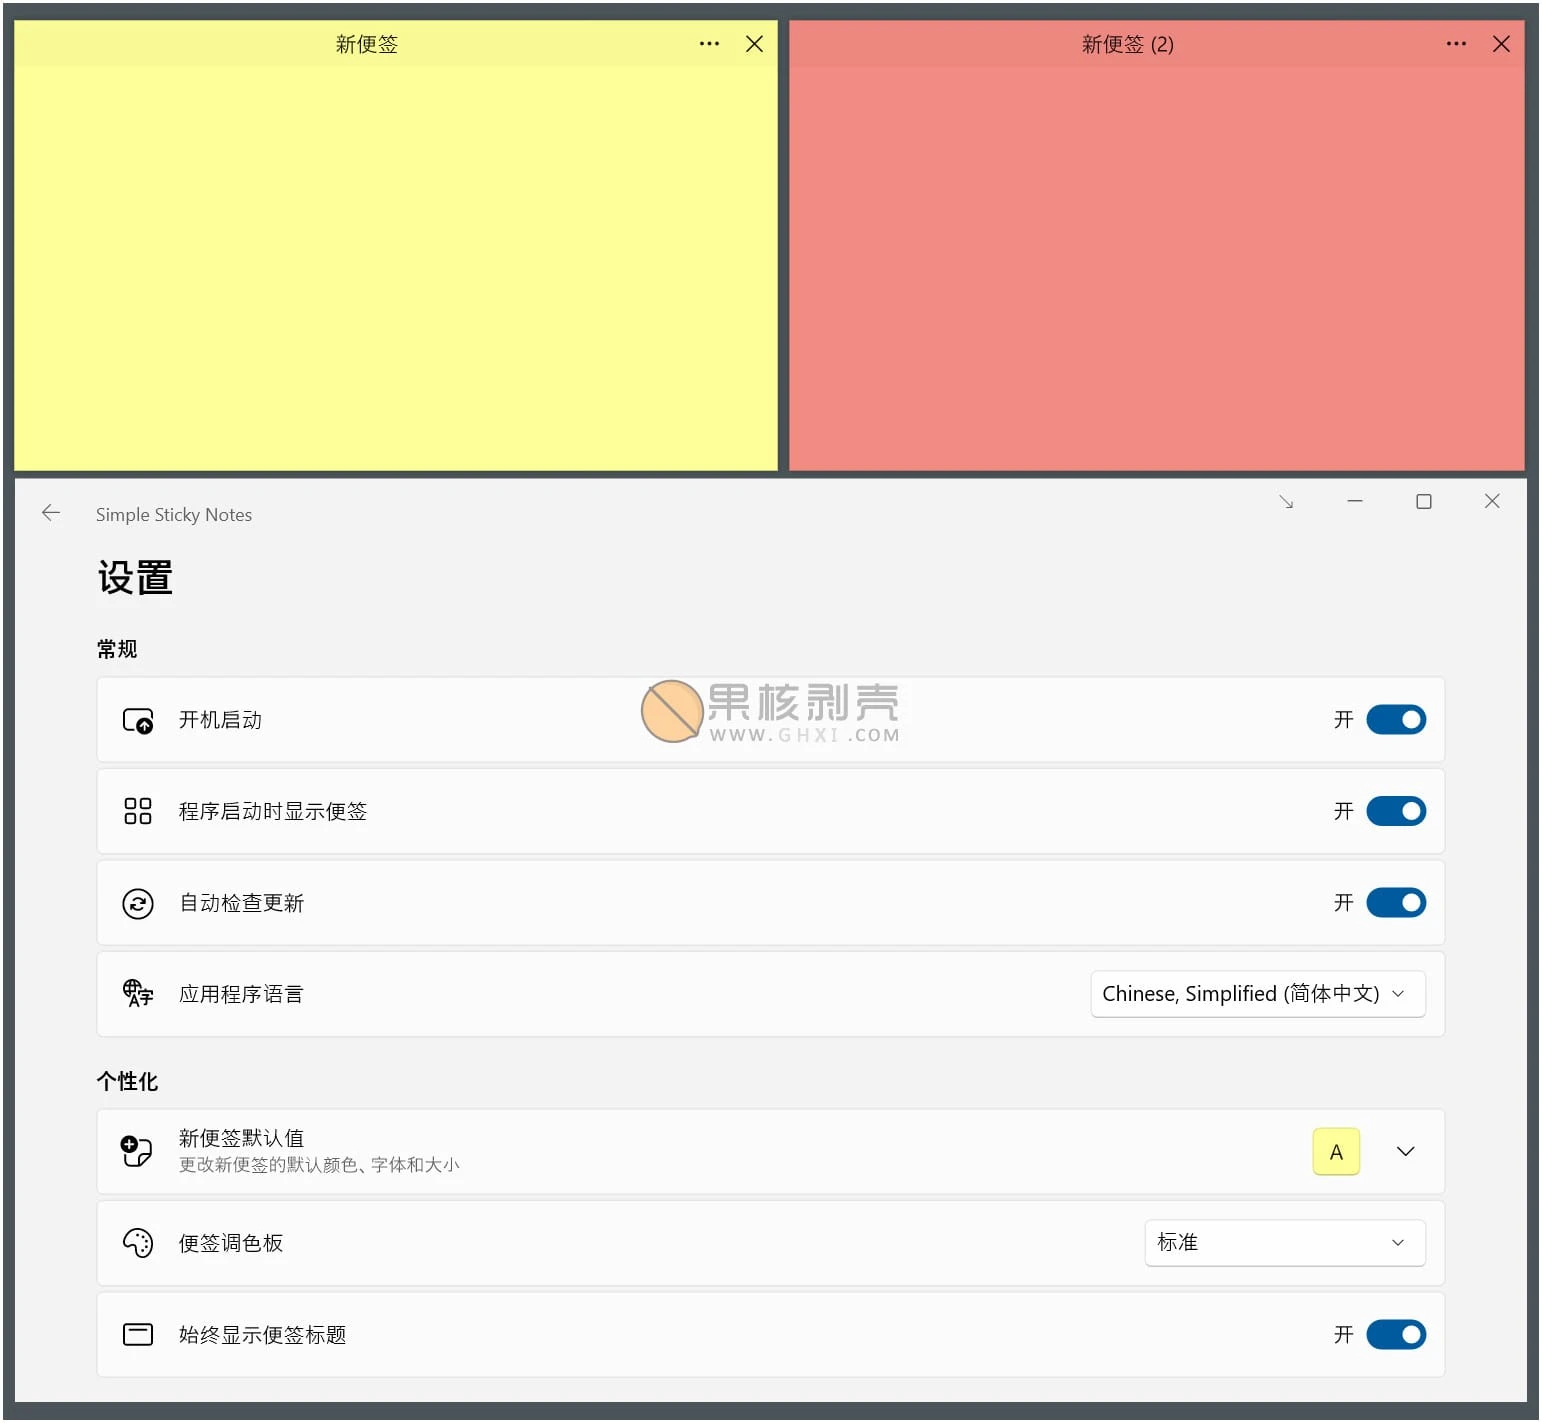Click the yellow A color swatch
Viewport: 1542px width, 1423px height.
point(1335,1152)
